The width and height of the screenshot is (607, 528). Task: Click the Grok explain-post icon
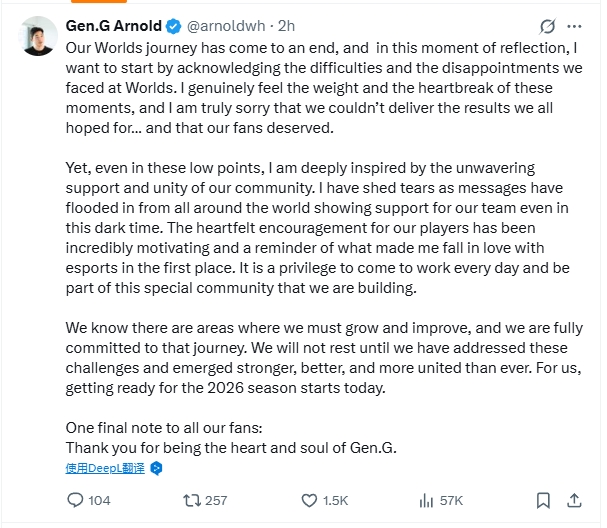pos(547,26)
